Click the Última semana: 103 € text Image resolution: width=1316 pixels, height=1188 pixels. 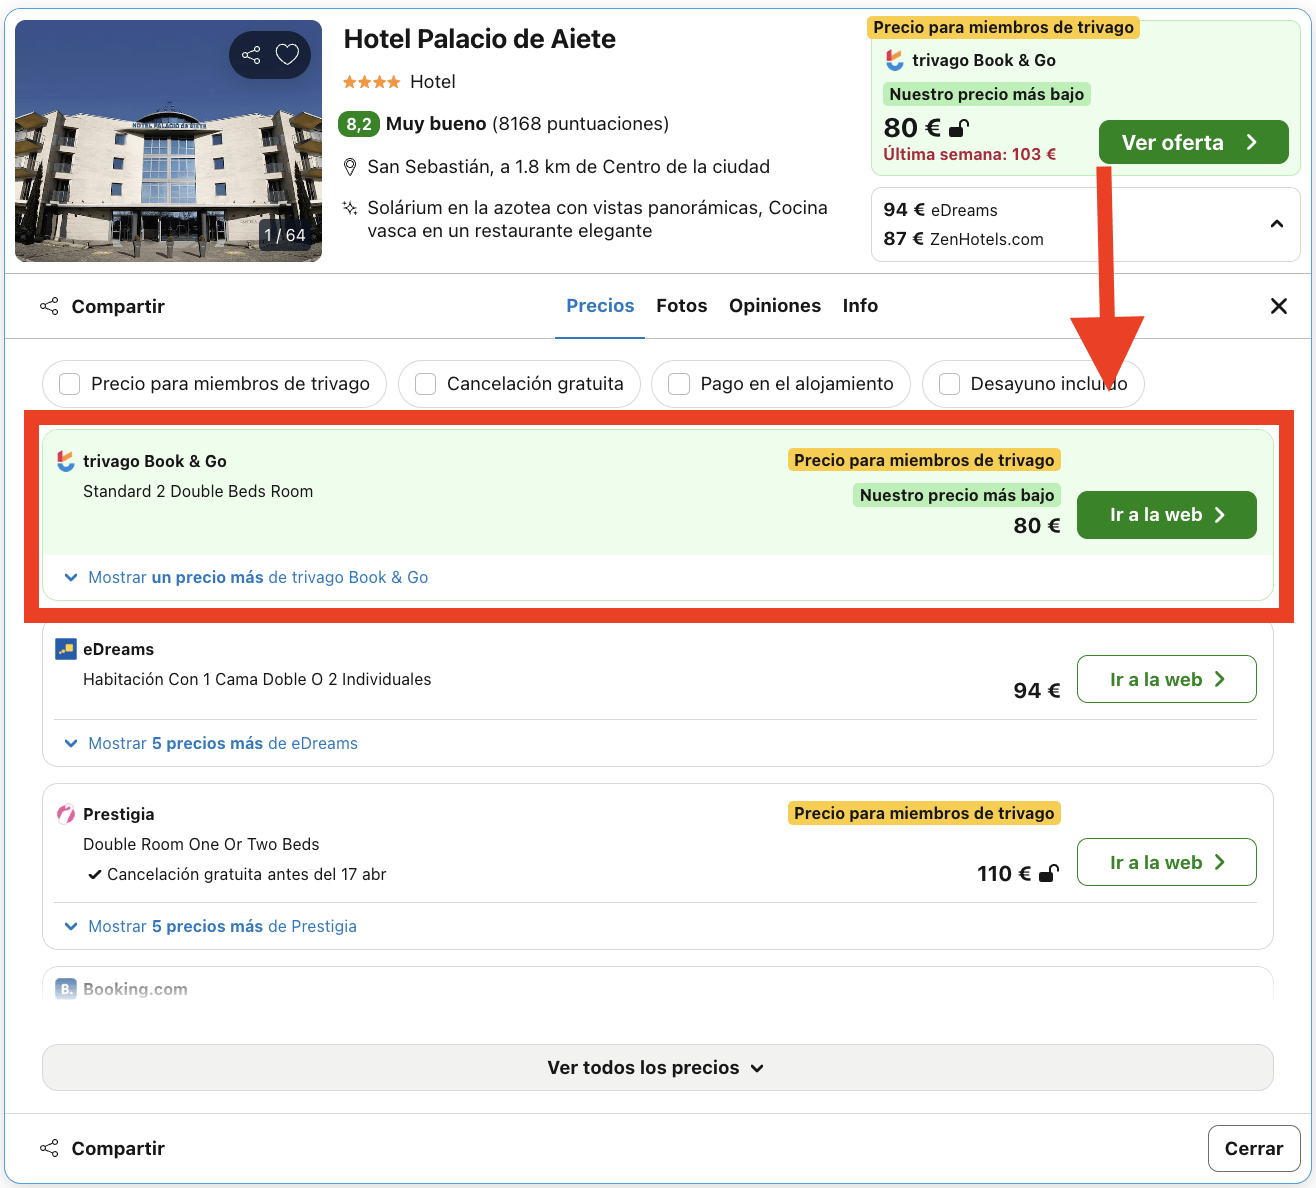pos(970,154)
